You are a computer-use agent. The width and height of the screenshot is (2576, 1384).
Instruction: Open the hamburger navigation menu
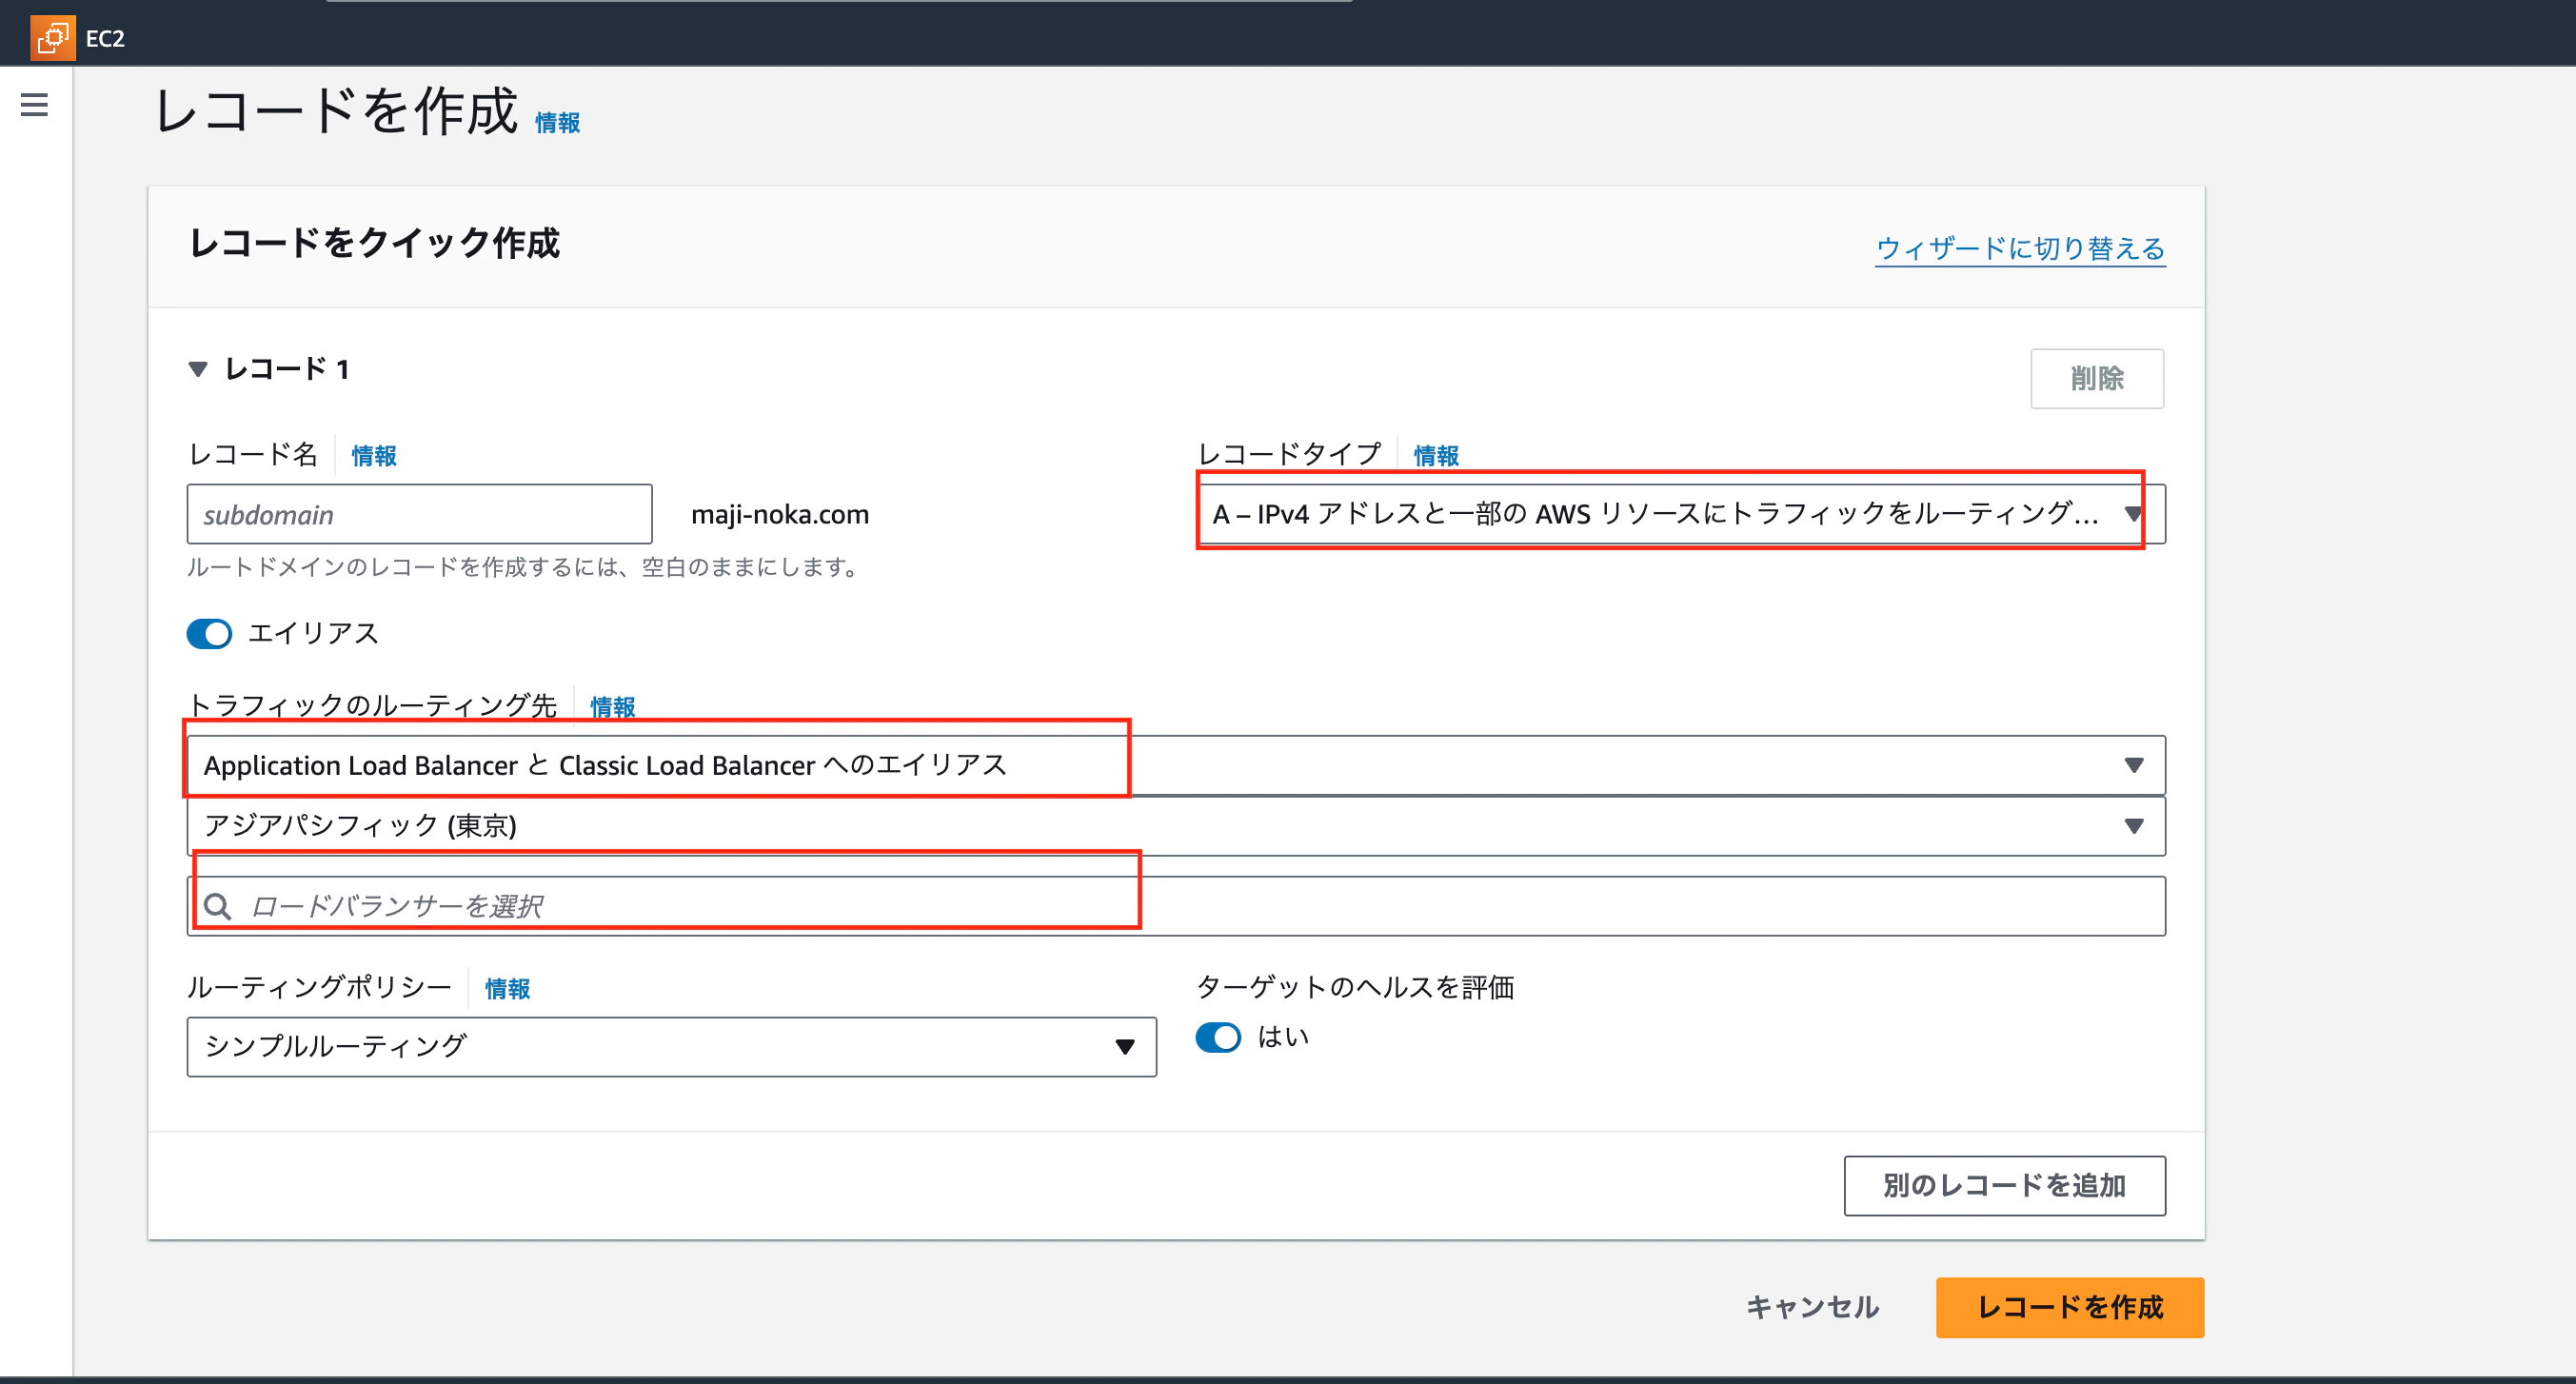[34, 104]
